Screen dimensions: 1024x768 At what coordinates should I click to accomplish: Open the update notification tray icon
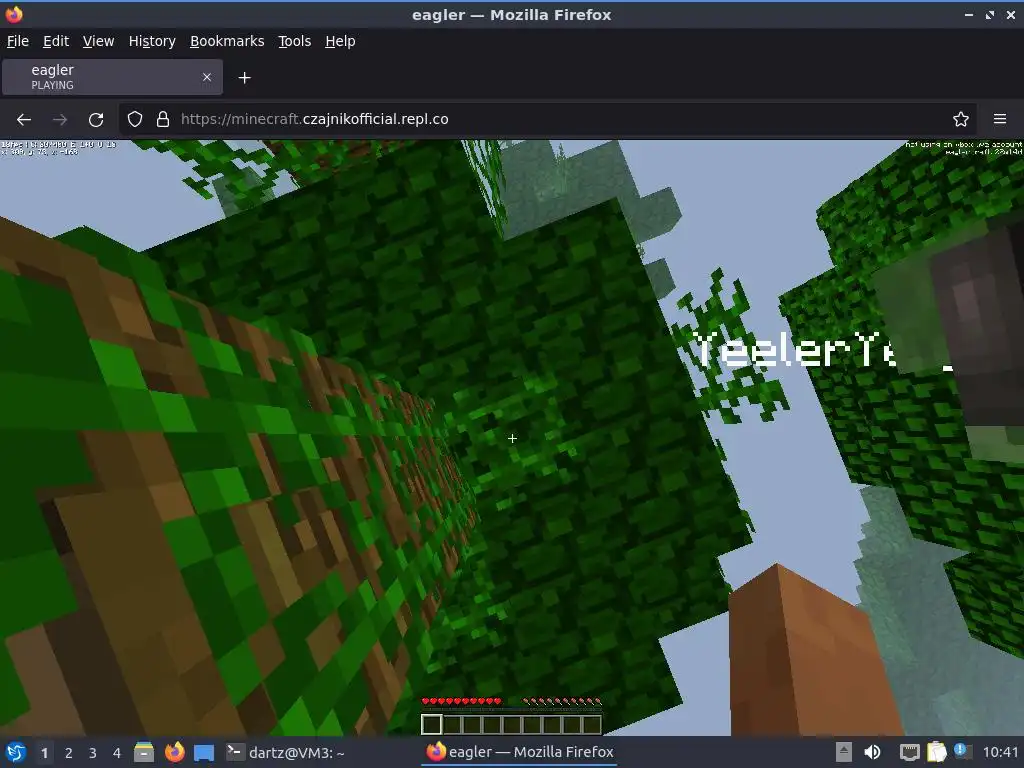coord(963,751)
